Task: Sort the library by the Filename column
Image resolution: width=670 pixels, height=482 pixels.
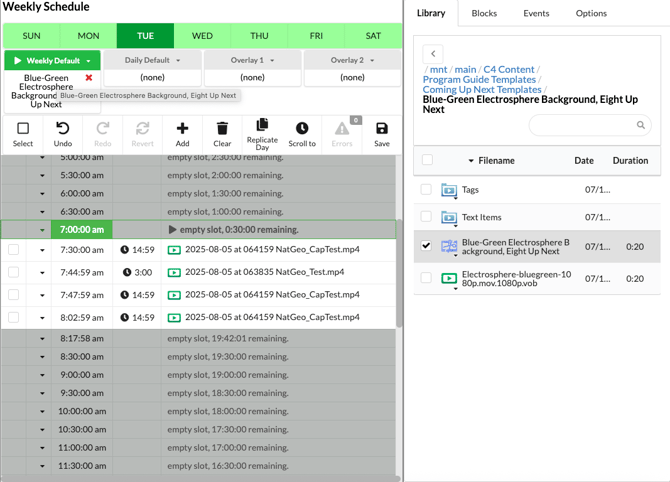Action: (x=496, y=161)
